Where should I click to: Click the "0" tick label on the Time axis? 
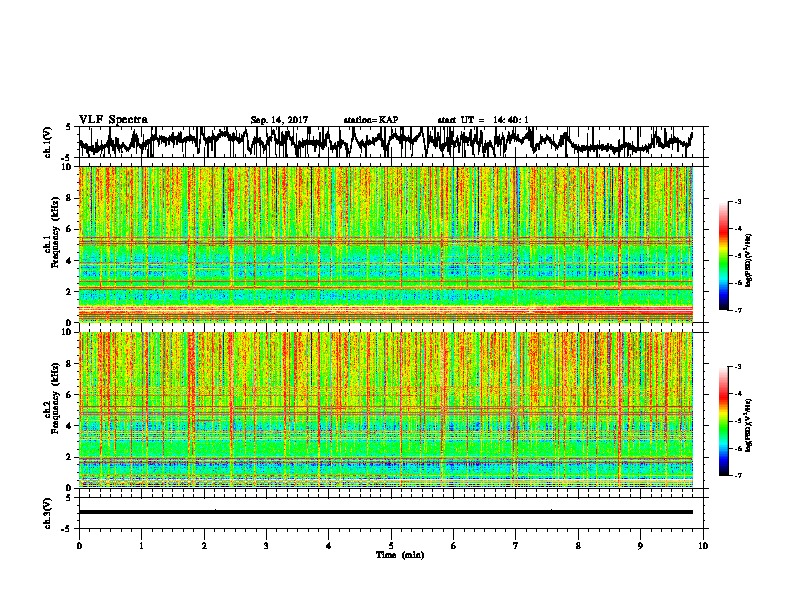point(79,546)
